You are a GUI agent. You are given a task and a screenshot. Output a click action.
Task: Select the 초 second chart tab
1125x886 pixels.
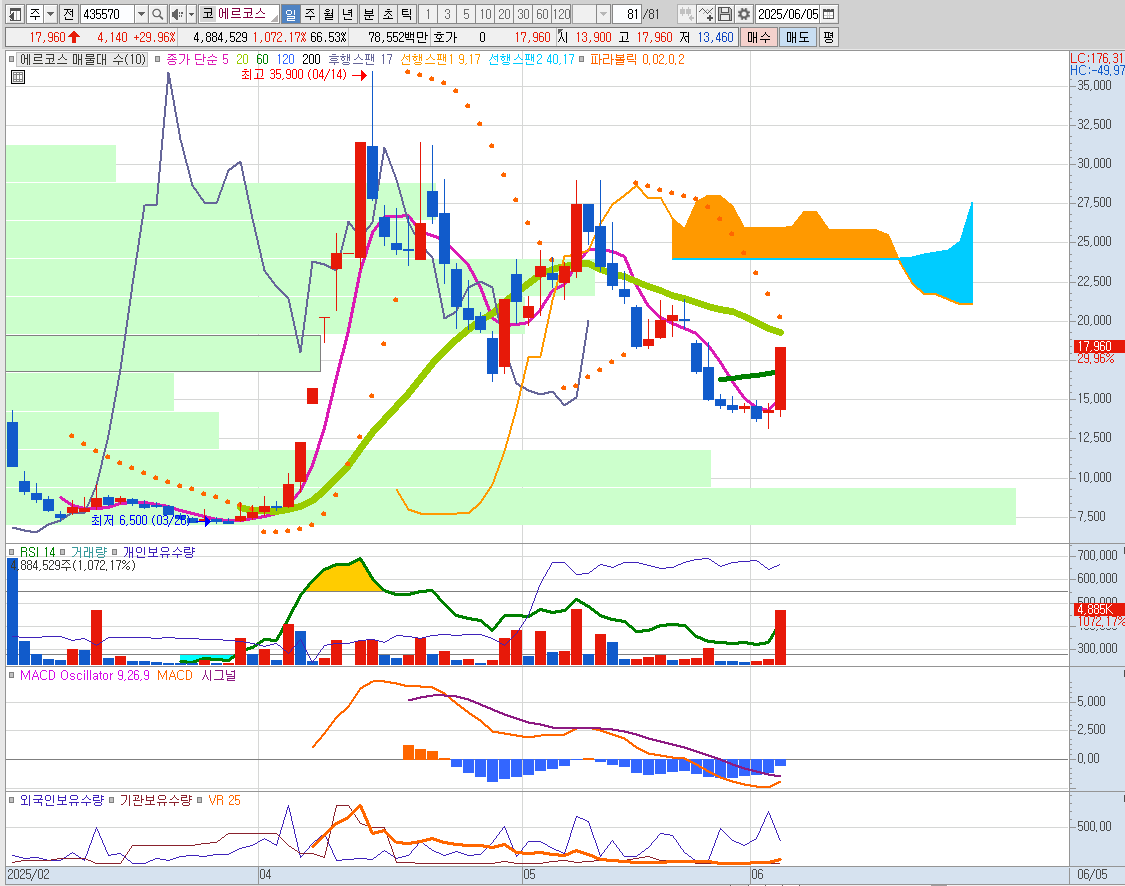coord(387,14)
